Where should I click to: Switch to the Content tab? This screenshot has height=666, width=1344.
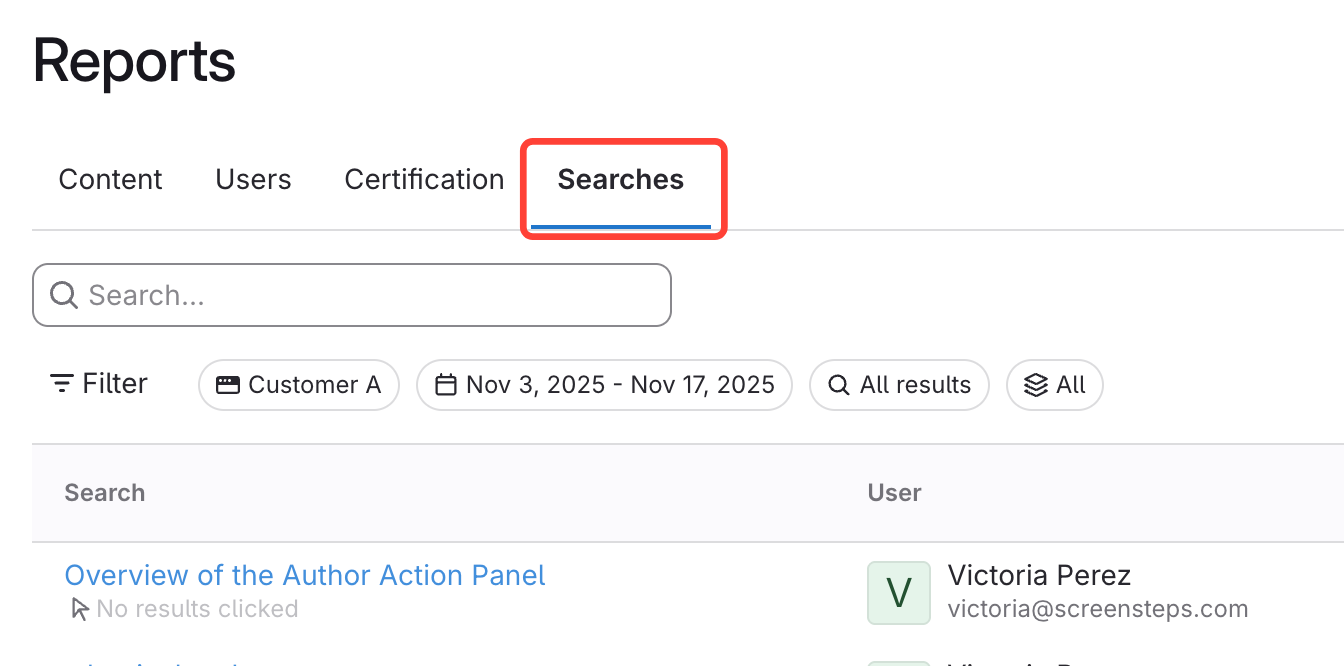point(110,180)
